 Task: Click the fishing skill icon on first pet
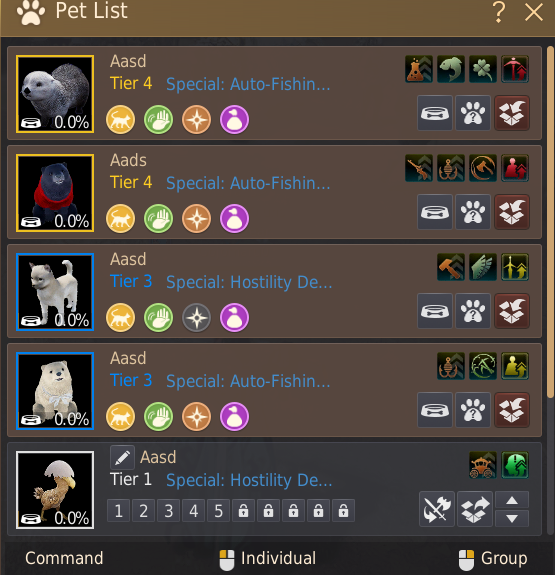[x=451, y=69]
